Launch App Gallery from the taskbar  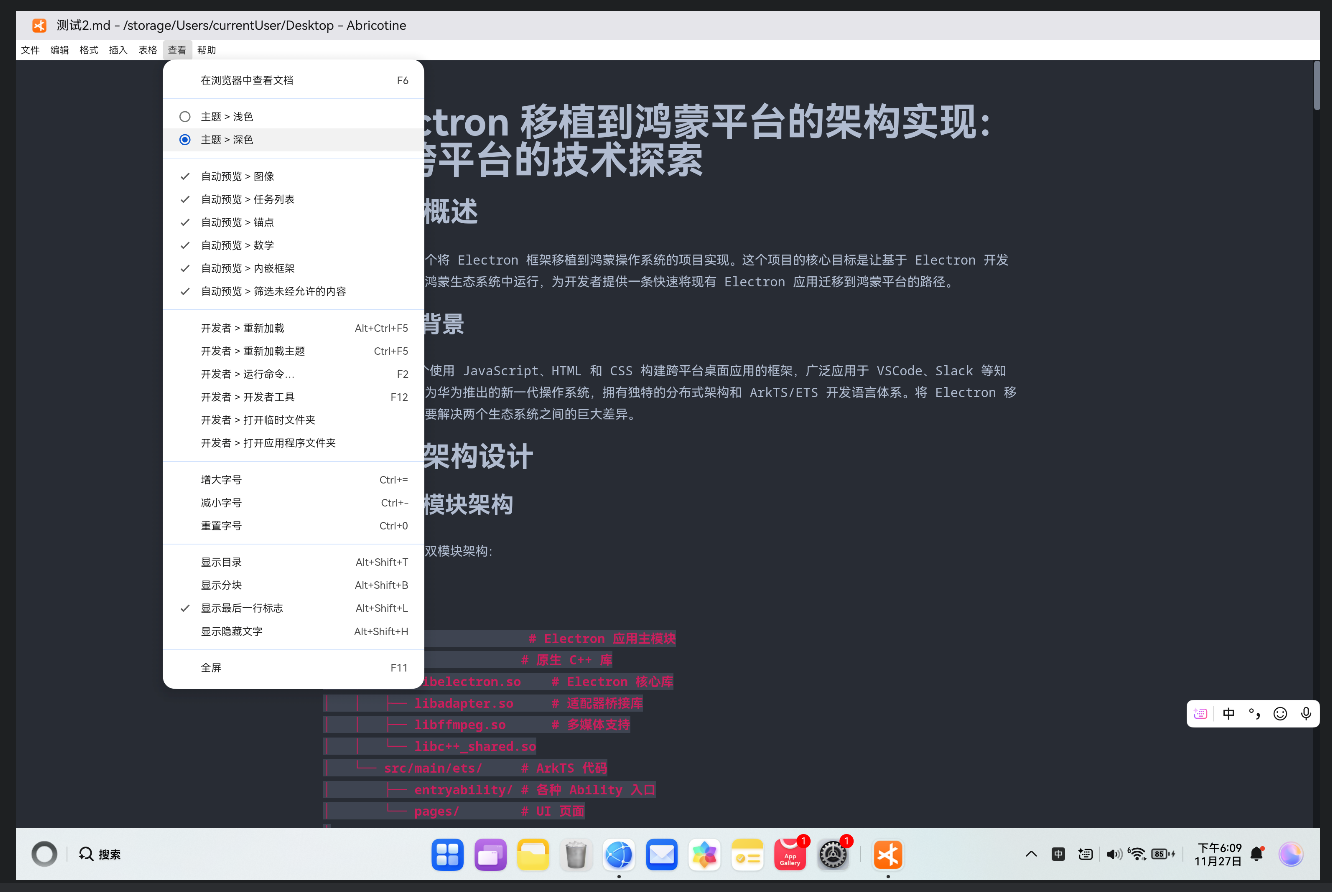[790, 855]
